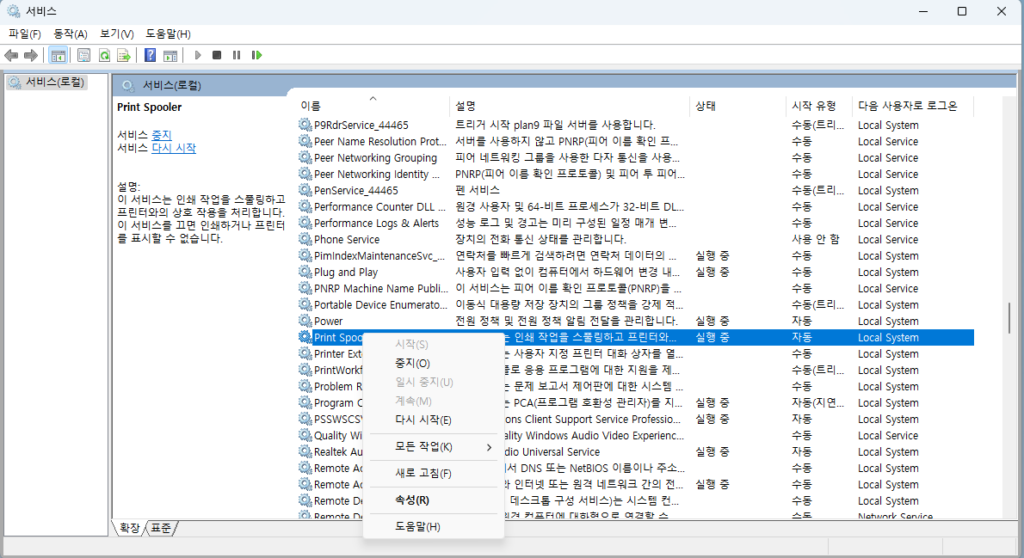Click the Forward arrow toolbar icon
The width and height of the screenshot is (1024, 558).
(30, 56)
